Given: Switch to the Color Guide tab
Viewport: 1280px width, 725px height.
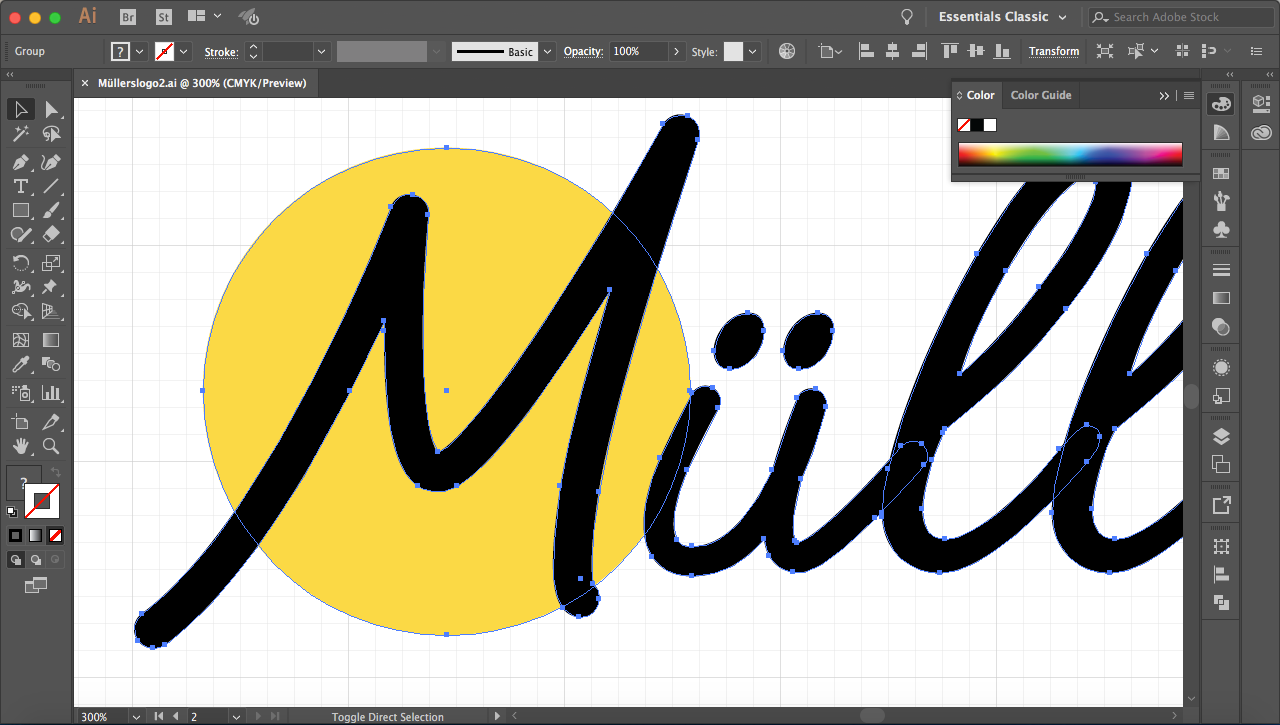Looking at the screenshot, I should click(1041, 95).
